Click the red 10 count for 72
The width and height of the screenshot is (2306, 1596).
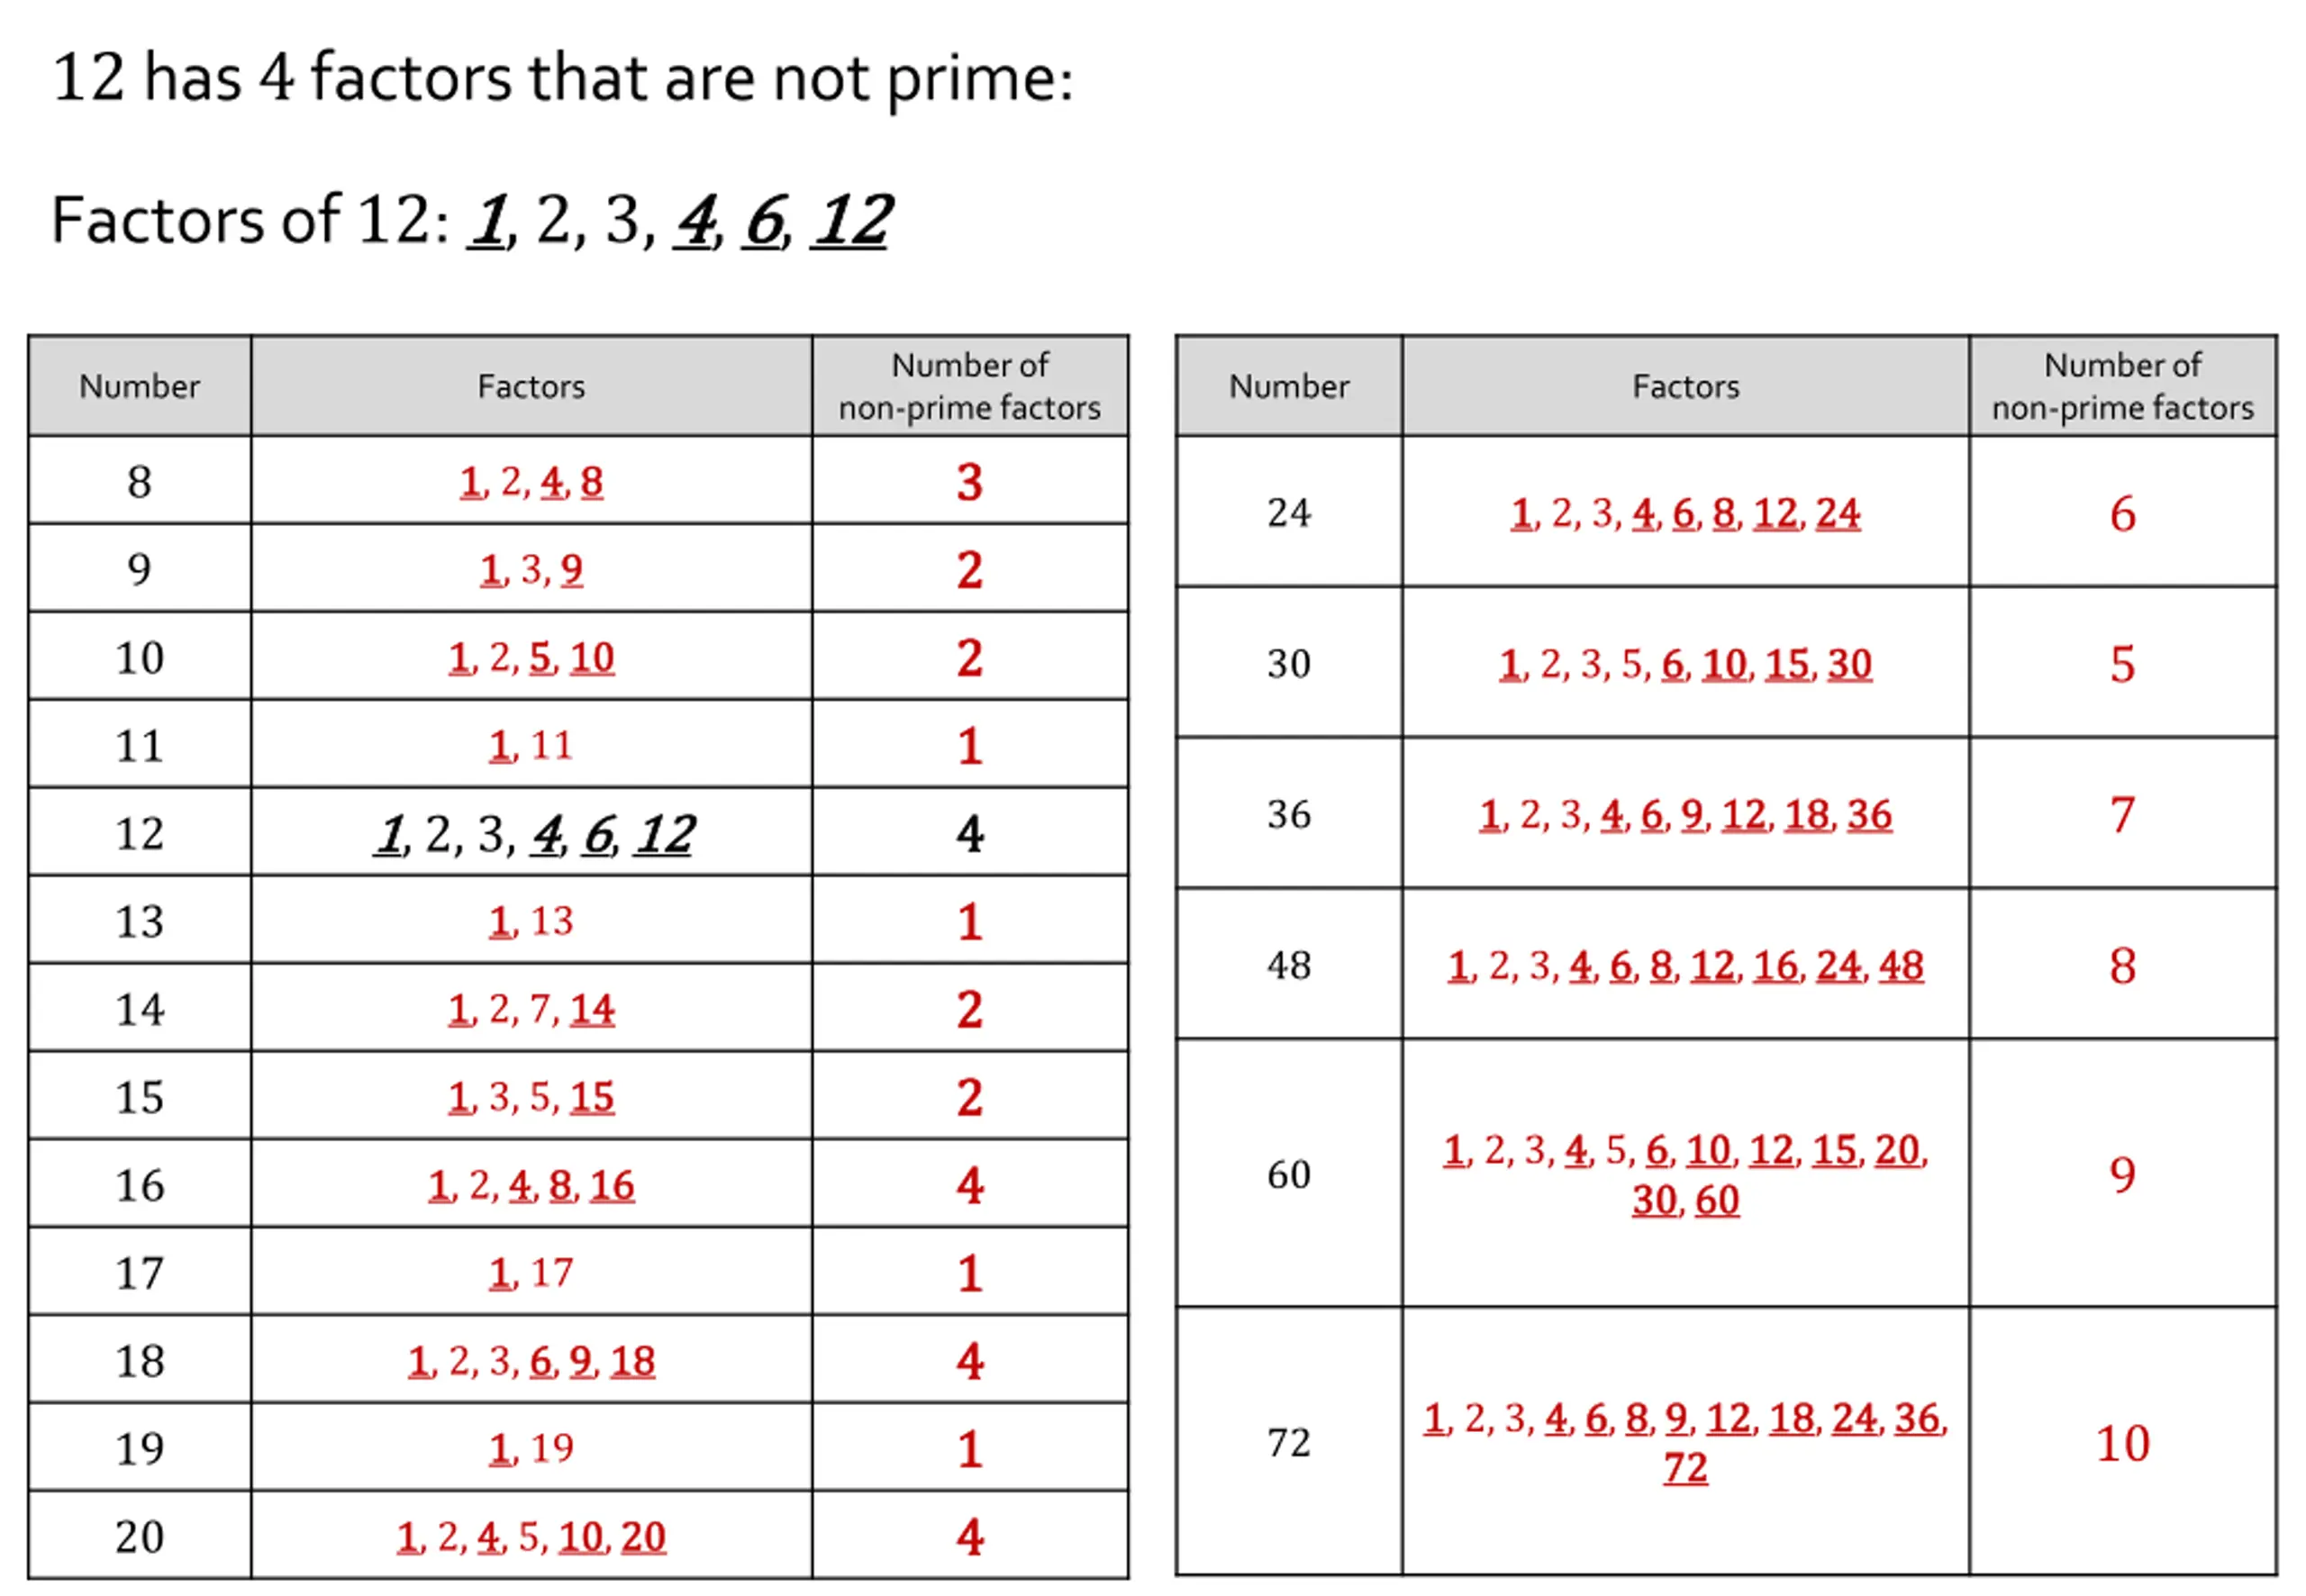click(2122, 1442)
